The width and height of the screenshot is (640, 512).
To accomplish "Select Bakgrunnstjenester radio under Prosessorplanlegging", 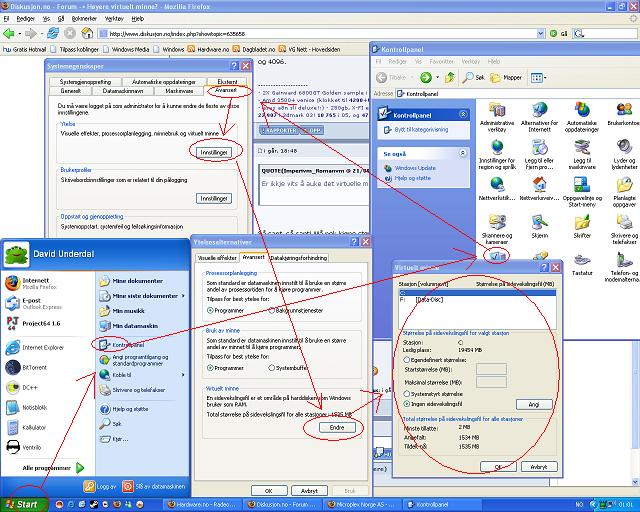I will (x=272, y=311).
